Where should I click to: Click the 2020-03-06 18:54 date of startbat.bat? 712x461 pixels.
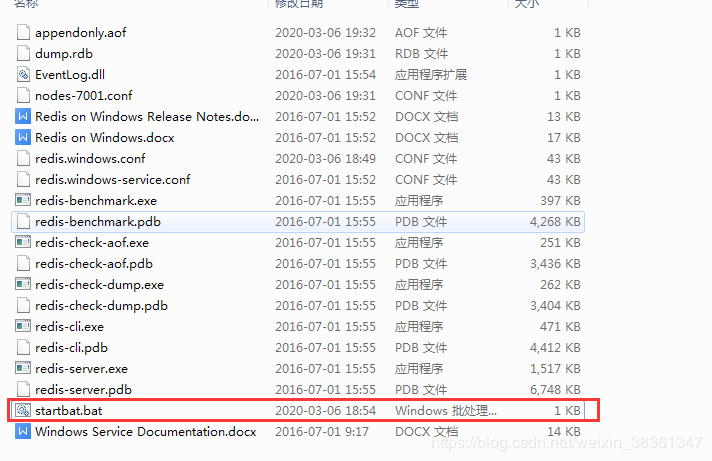(x=326, y=411)
